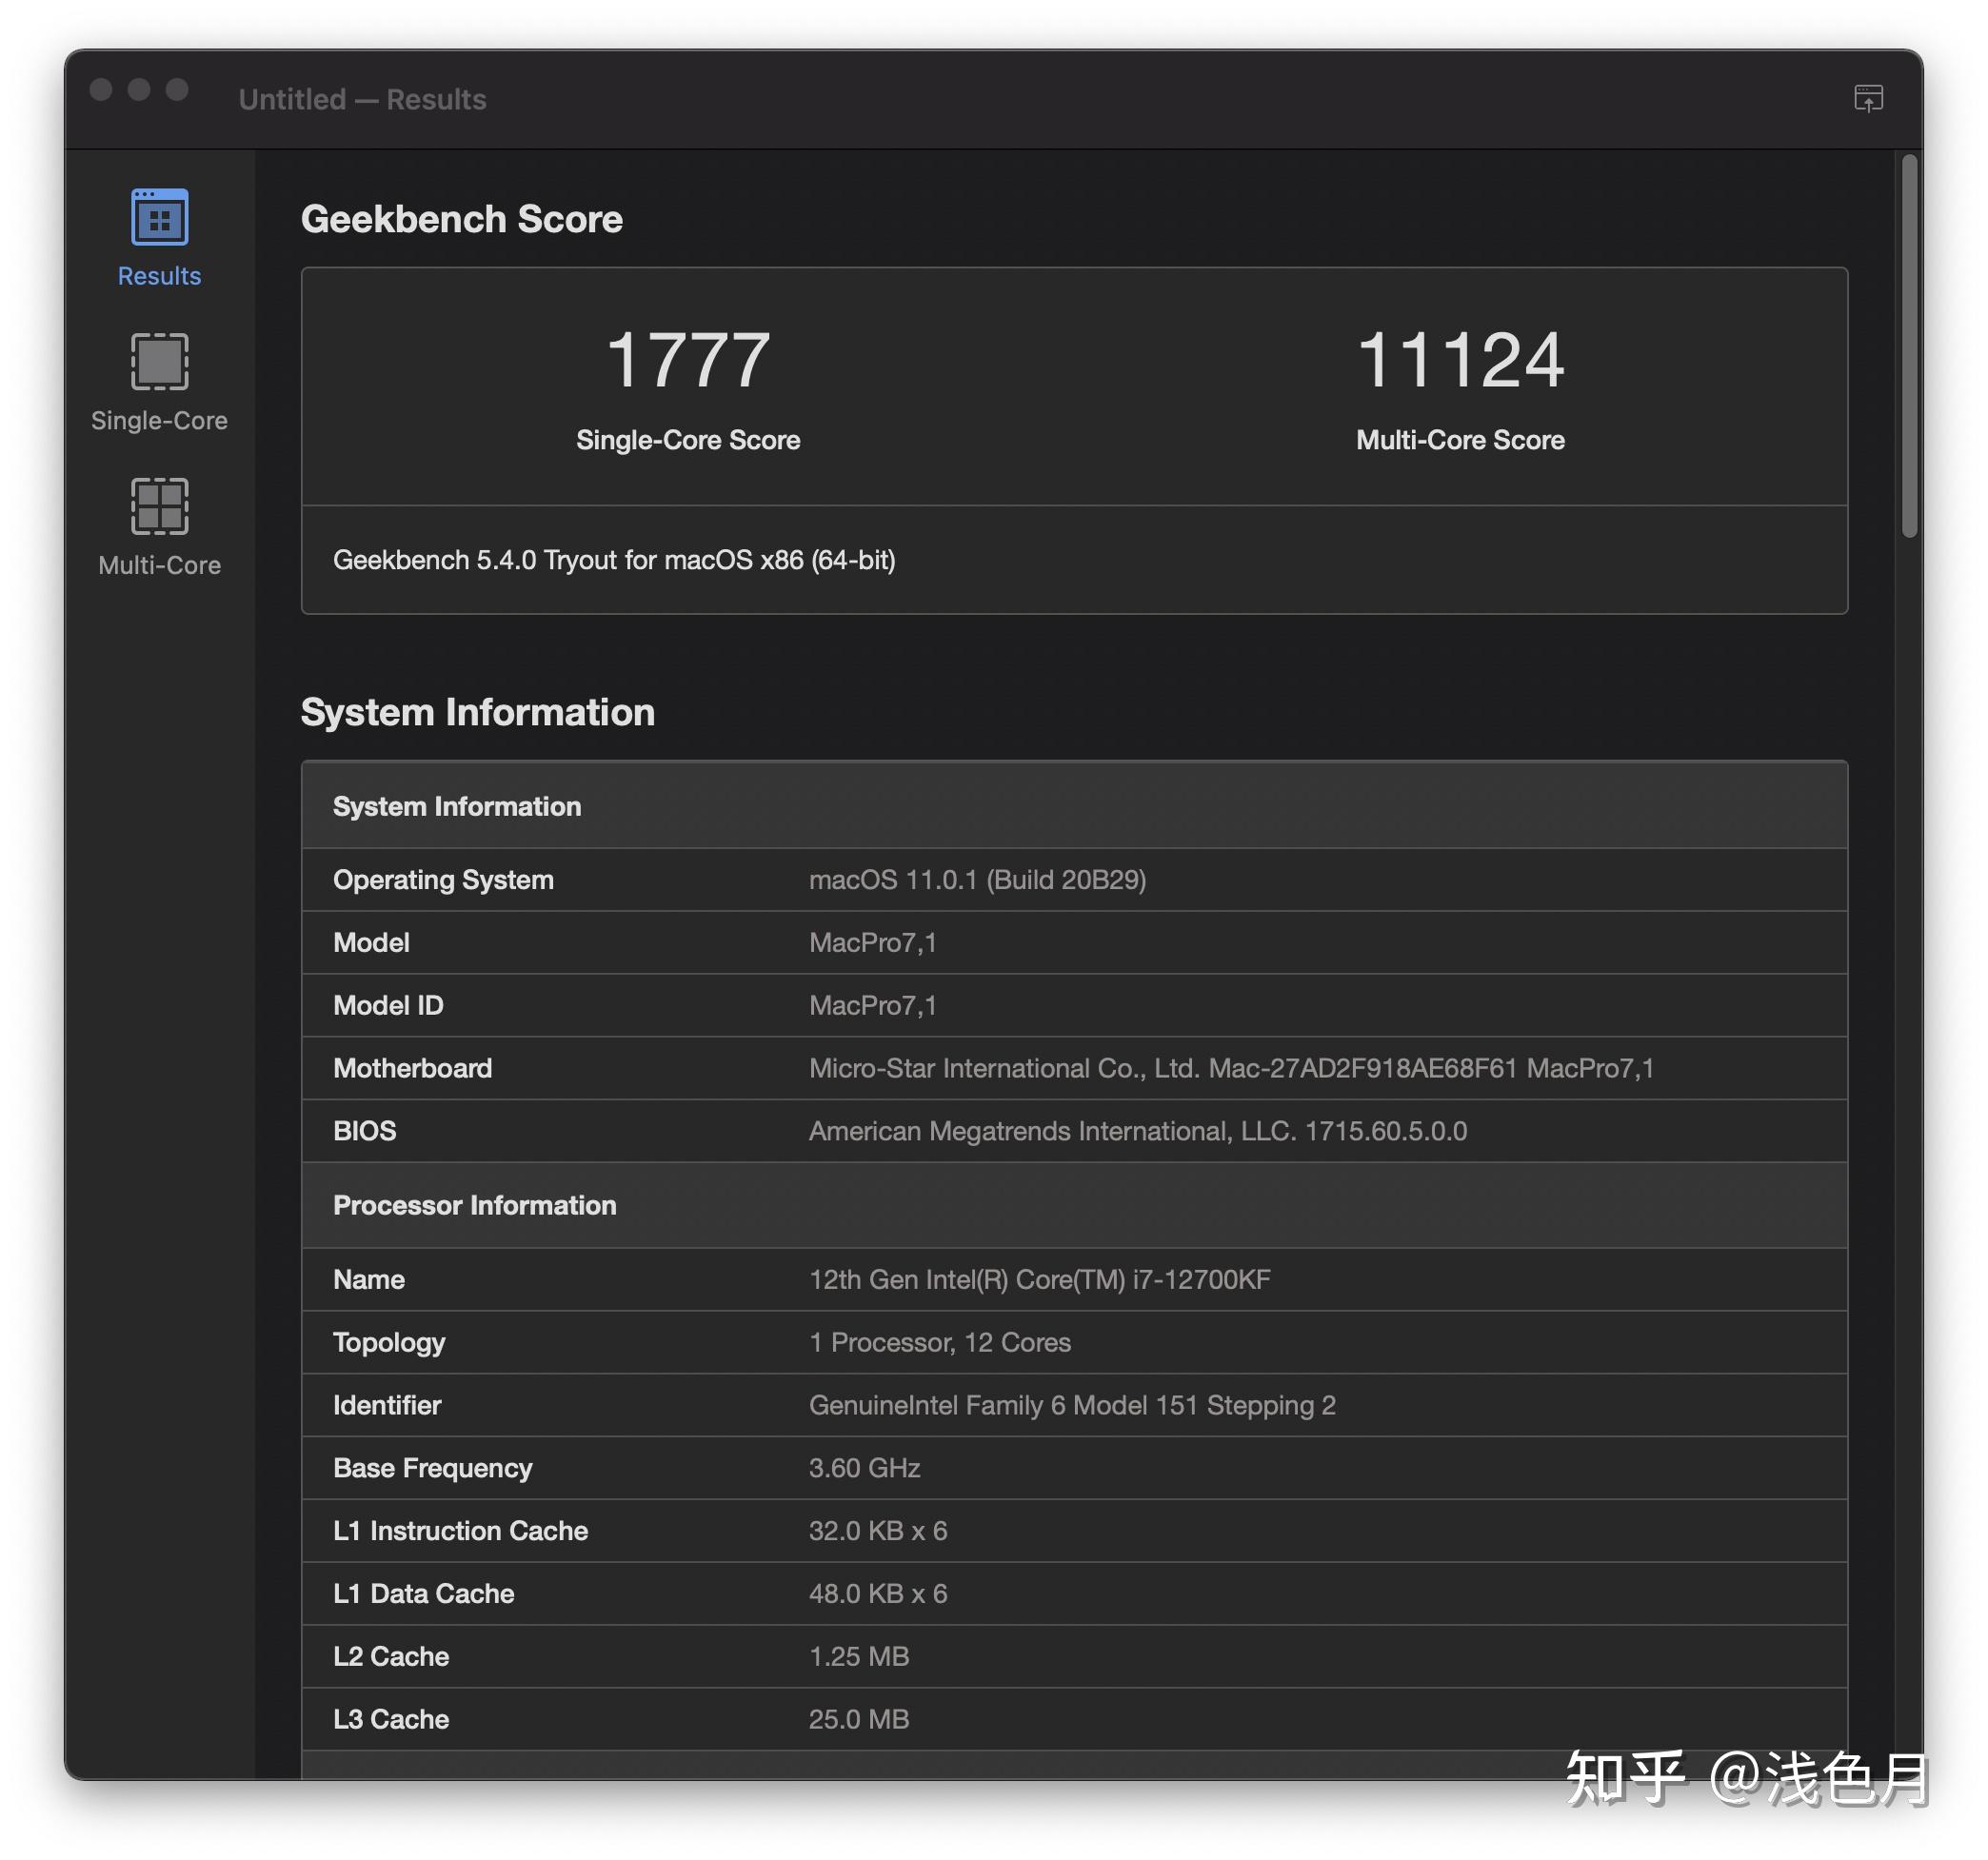The width and height of the screenshot is (1988, 1860).
Task: Click the Multi-Core Score label
Action: pos(1460,440)
